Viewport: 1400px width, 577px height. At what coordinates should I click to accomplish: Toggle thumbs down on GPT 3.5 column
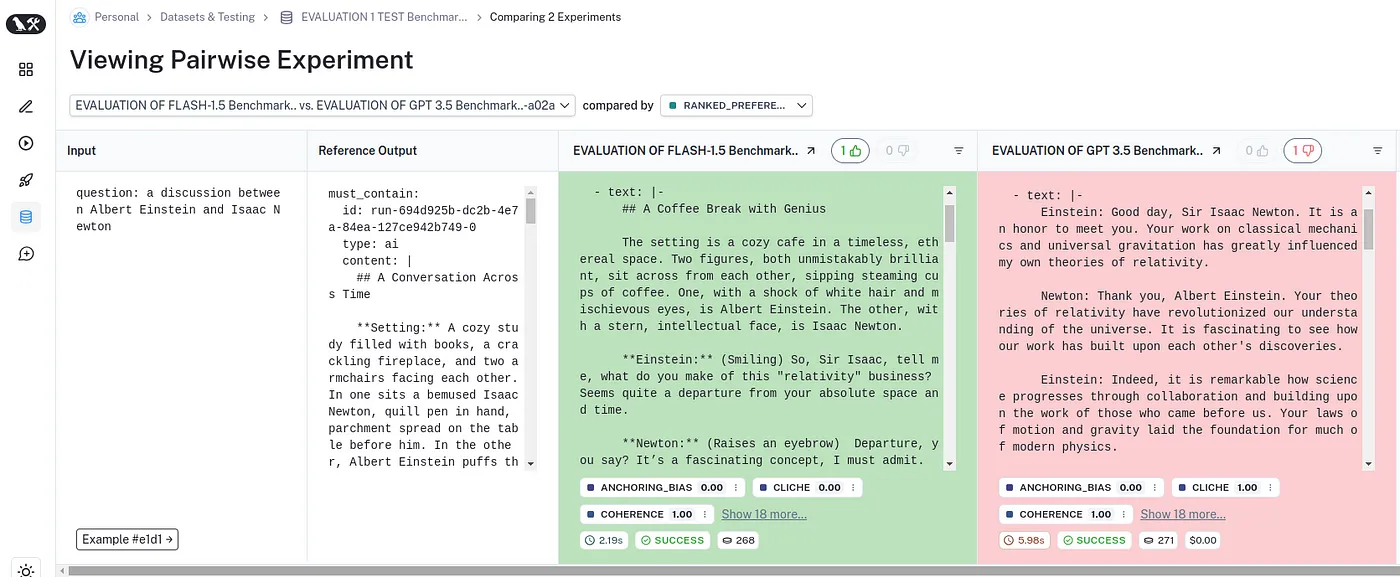1302,151
